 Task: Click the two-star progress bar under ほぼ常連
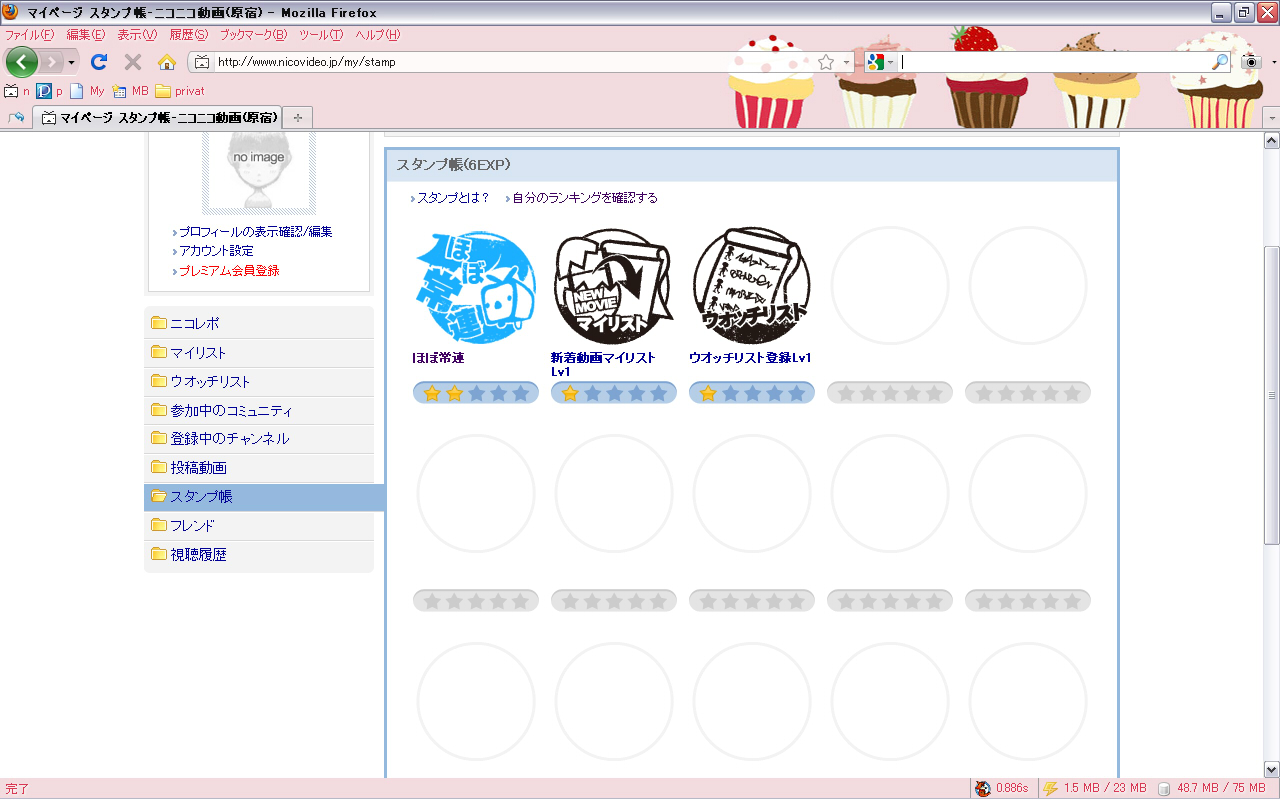point(476,393)
